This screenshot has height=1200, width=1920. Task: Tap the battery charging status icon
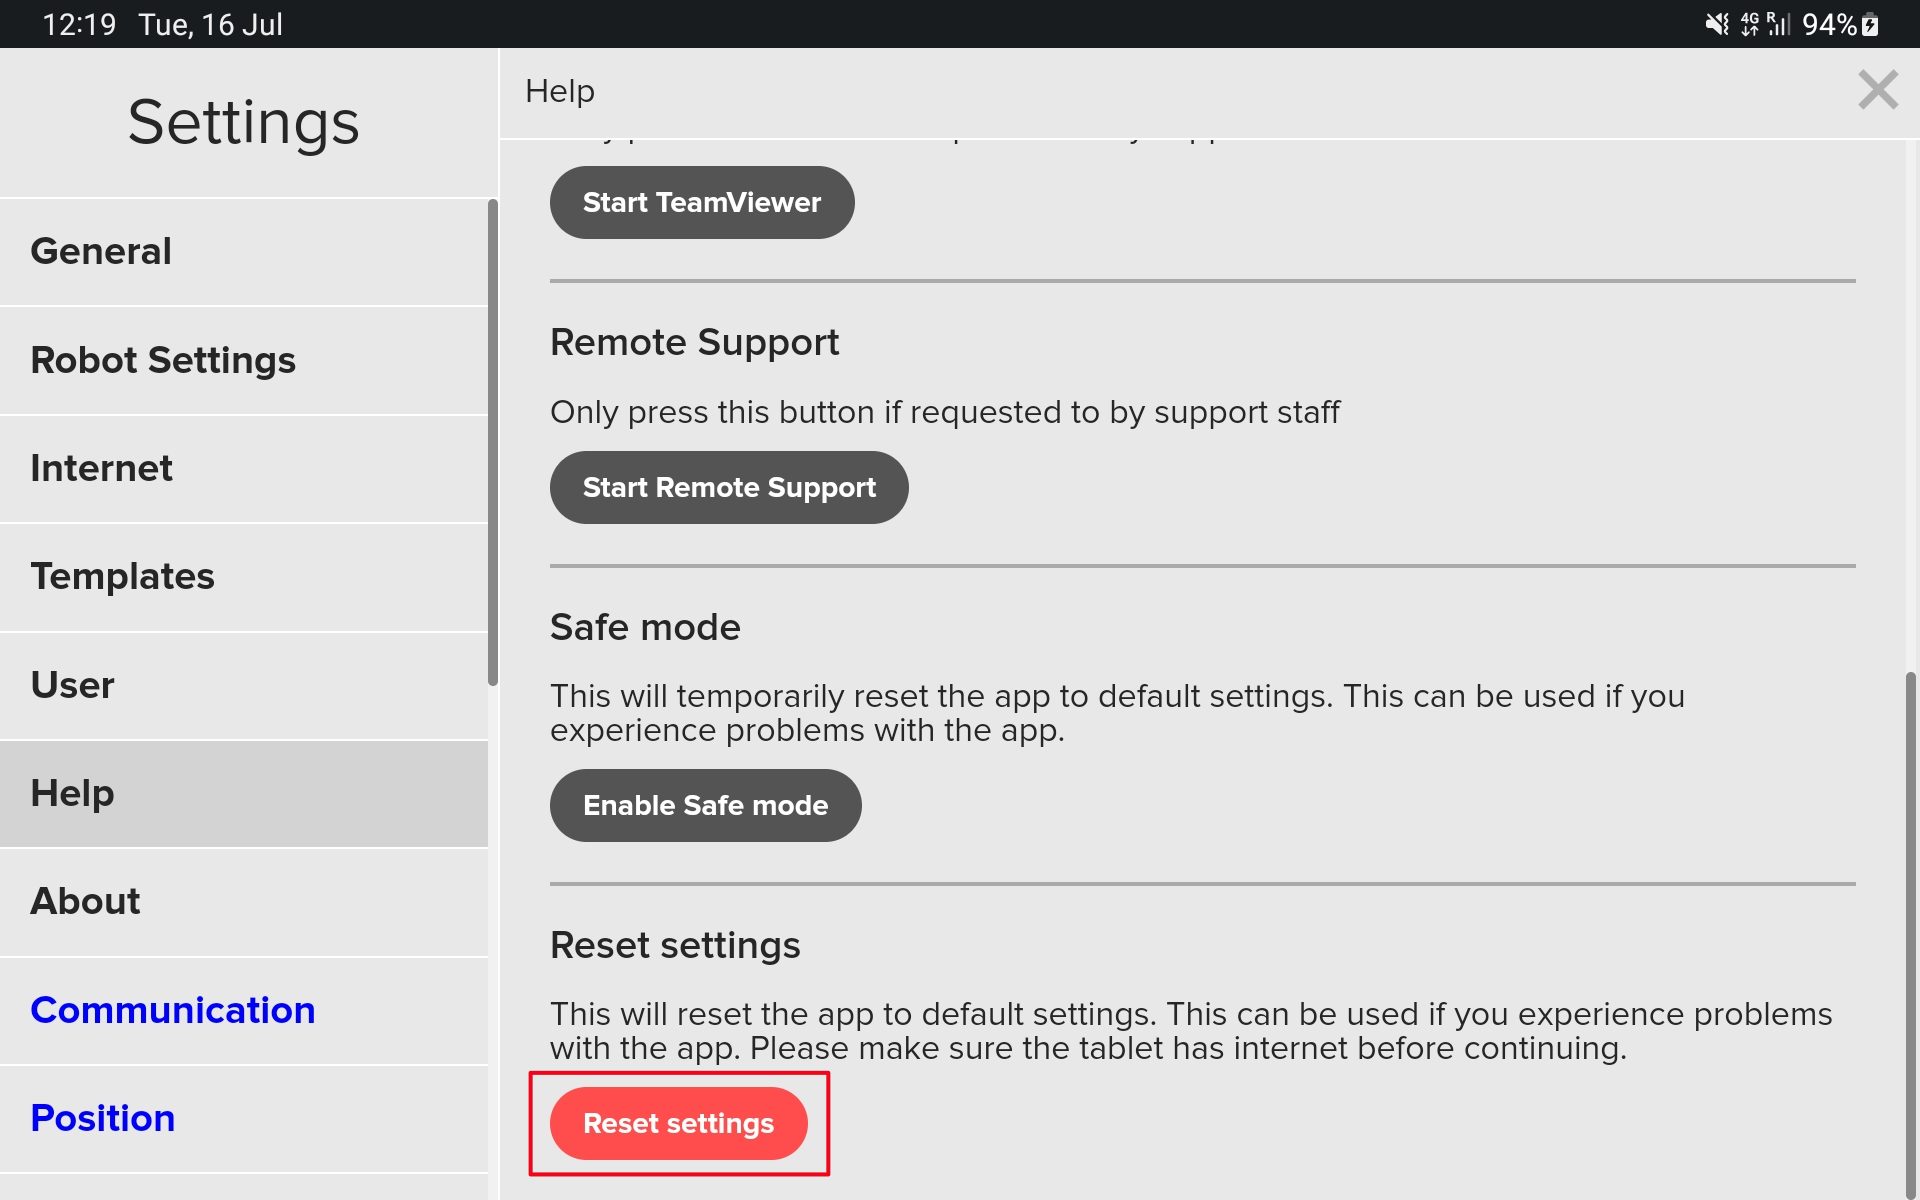pyautogui.click(x=1870, y=25)
